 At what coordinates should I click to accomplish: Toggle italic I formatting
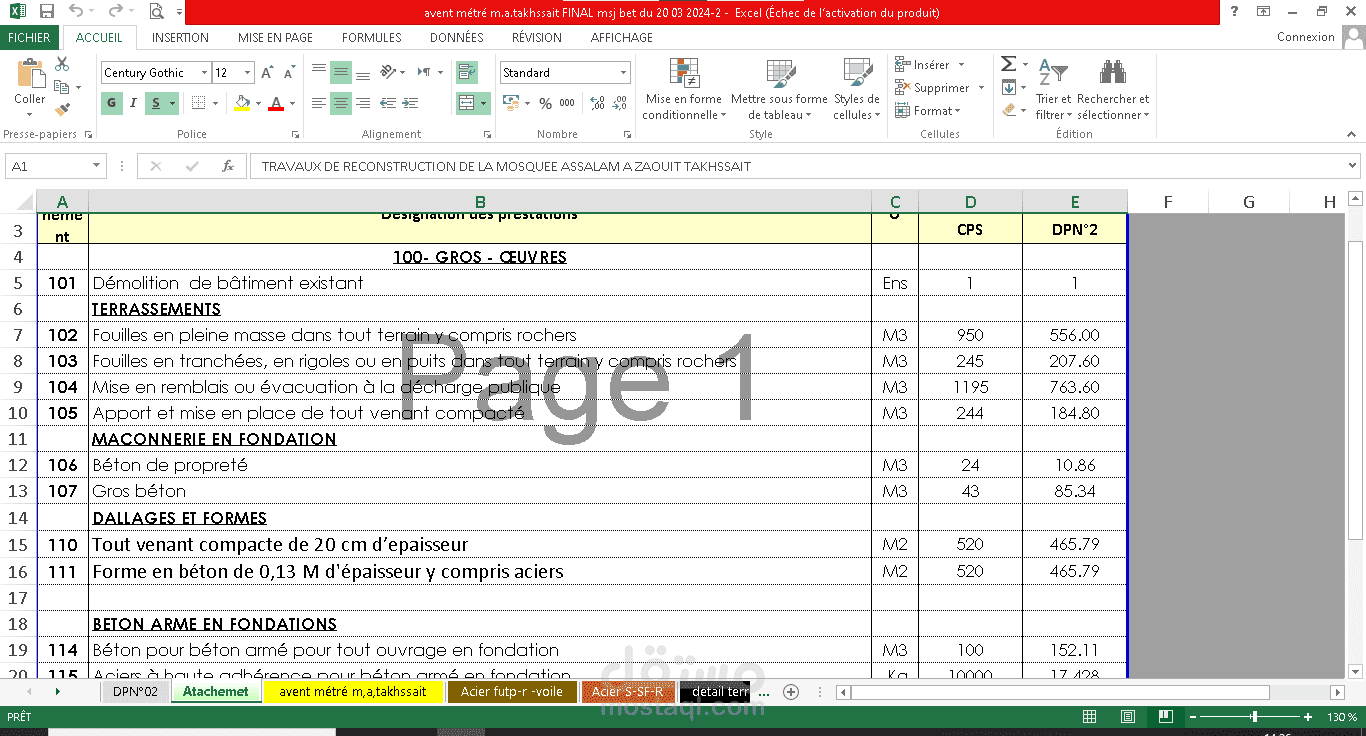click(133, 103)
